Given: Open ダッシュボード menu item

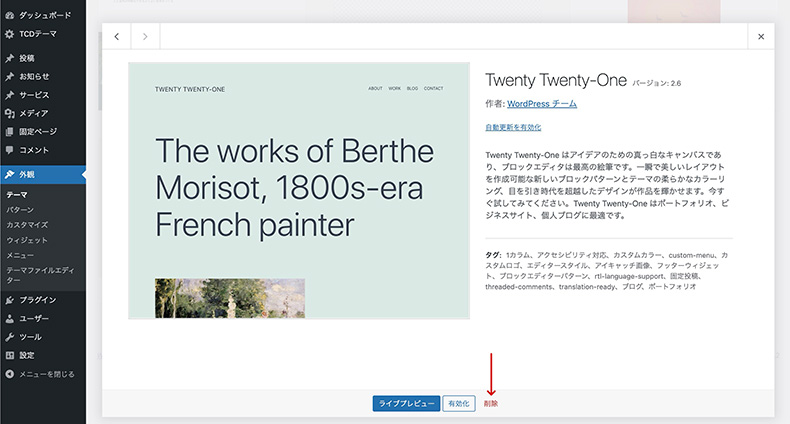Looking at the screenshot, I should click(x=43, y=15).
